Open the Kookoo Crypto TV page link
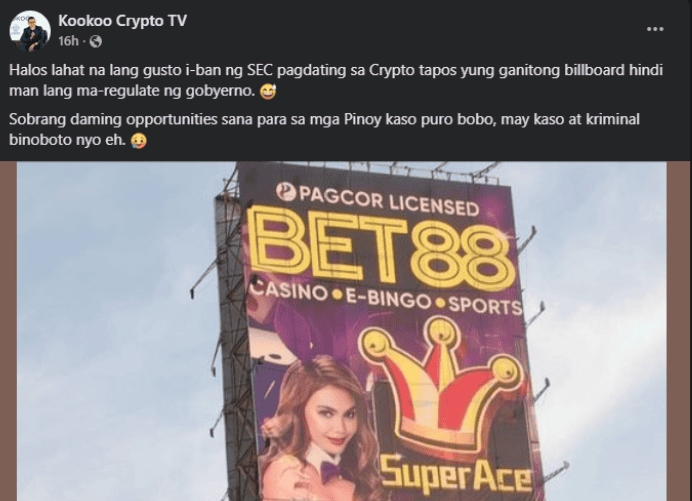Image resolution: width=692 pixels, height=501 pixels. (x=122, y=21)
